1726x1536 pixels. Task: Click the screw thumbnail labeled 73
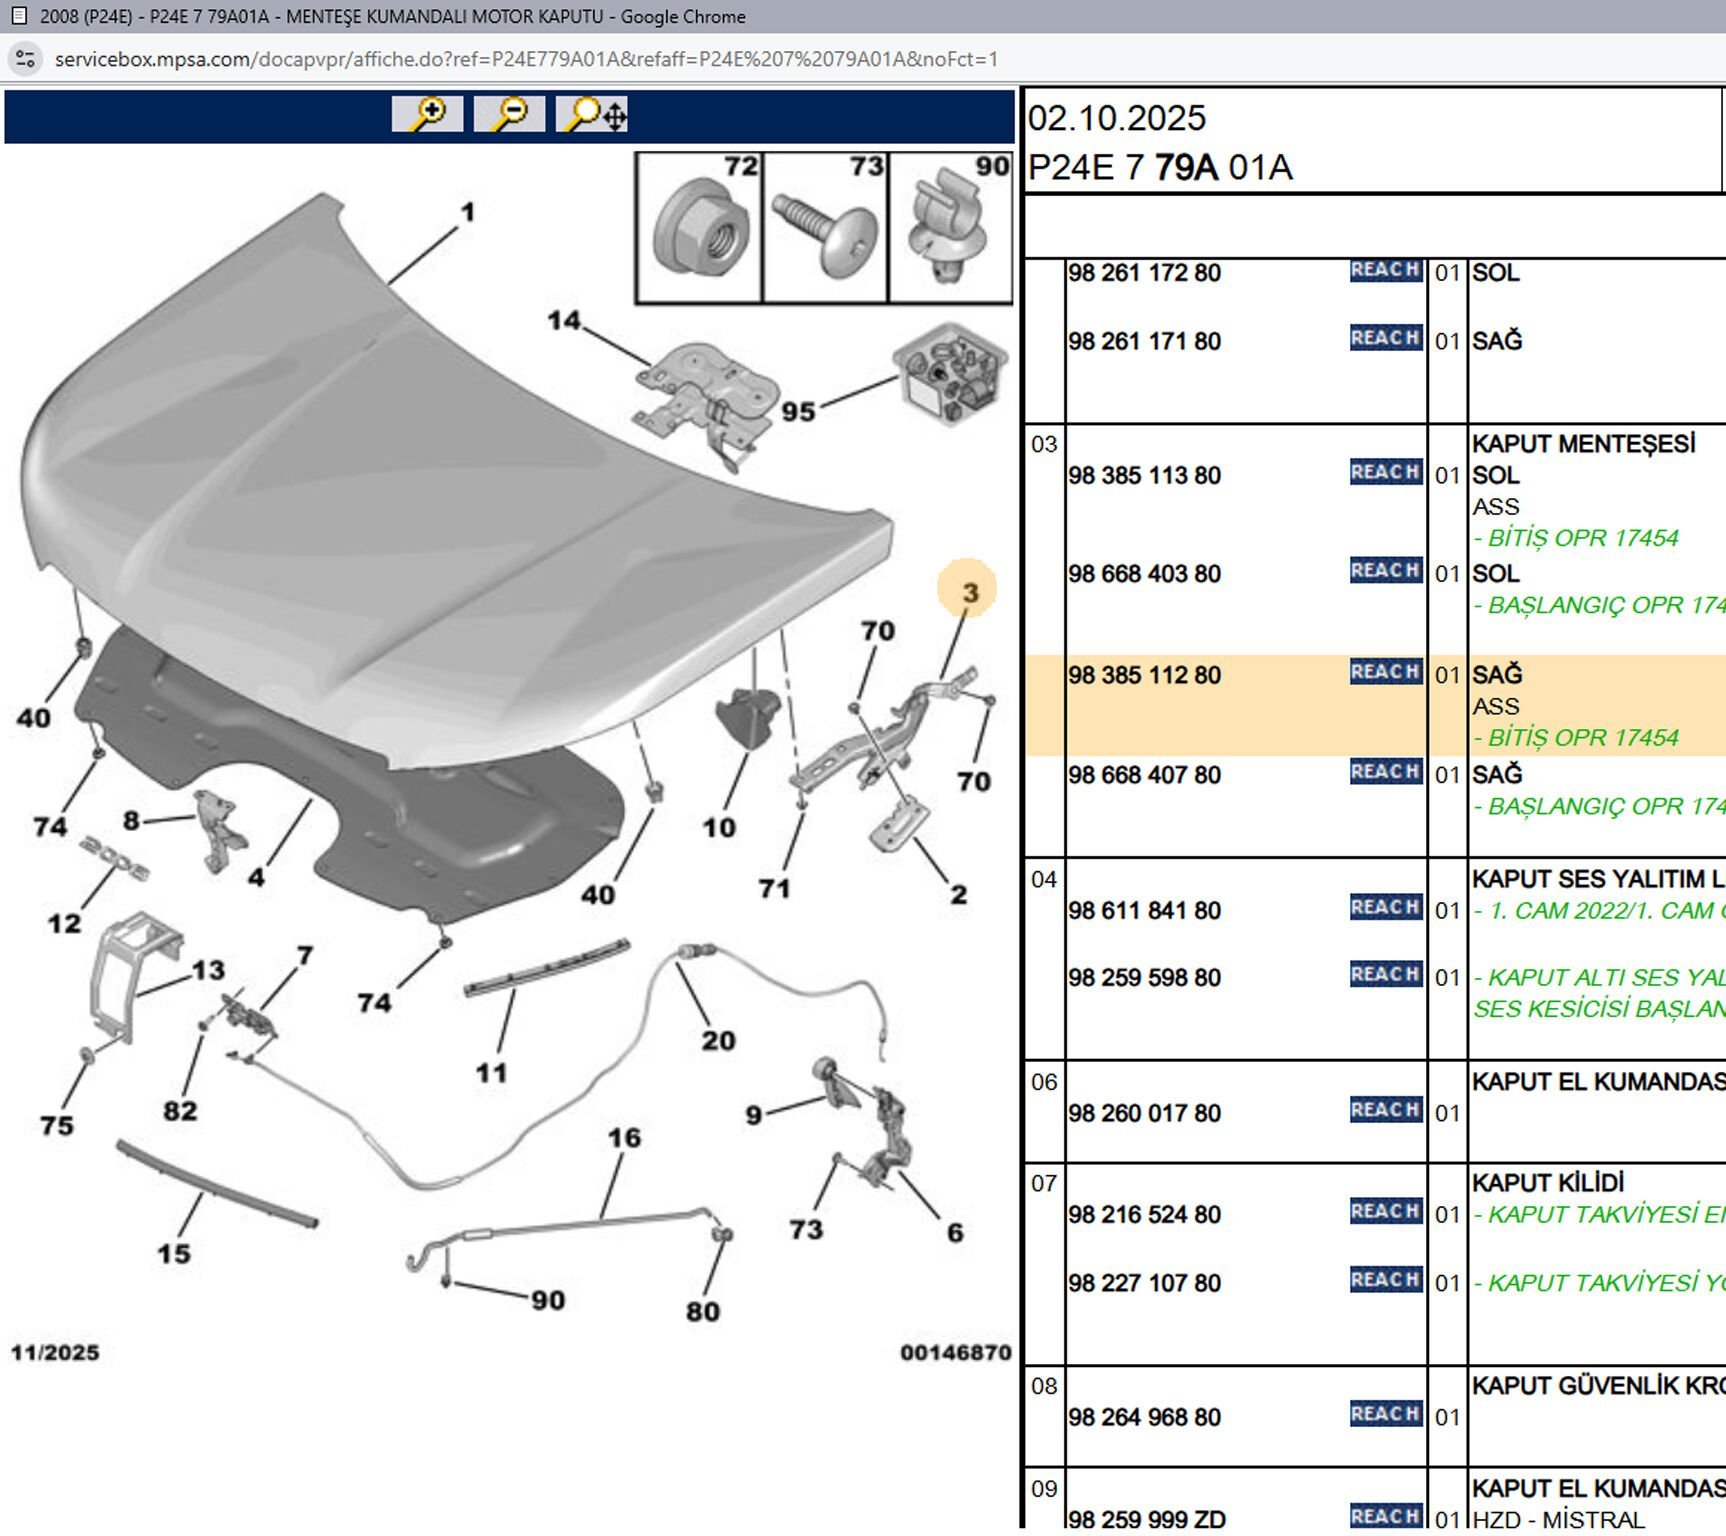tap(825, 228)
